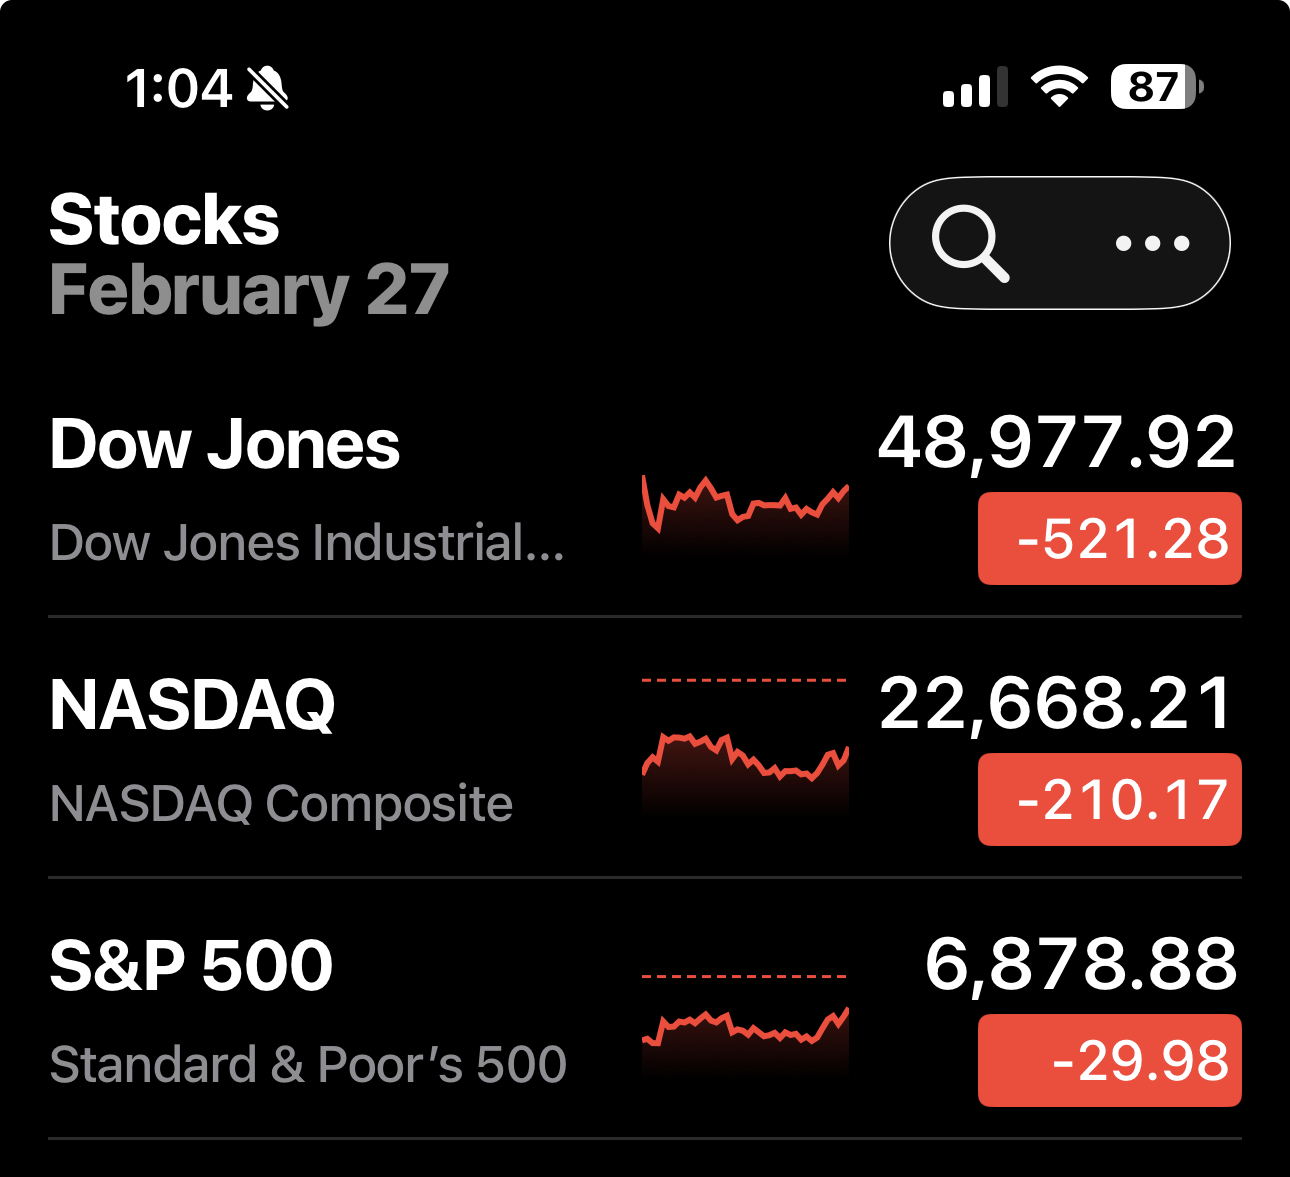Tap the cellular signal bars icon
The width and height of the screenshot is (1290, 1177).
coord(974,88)
